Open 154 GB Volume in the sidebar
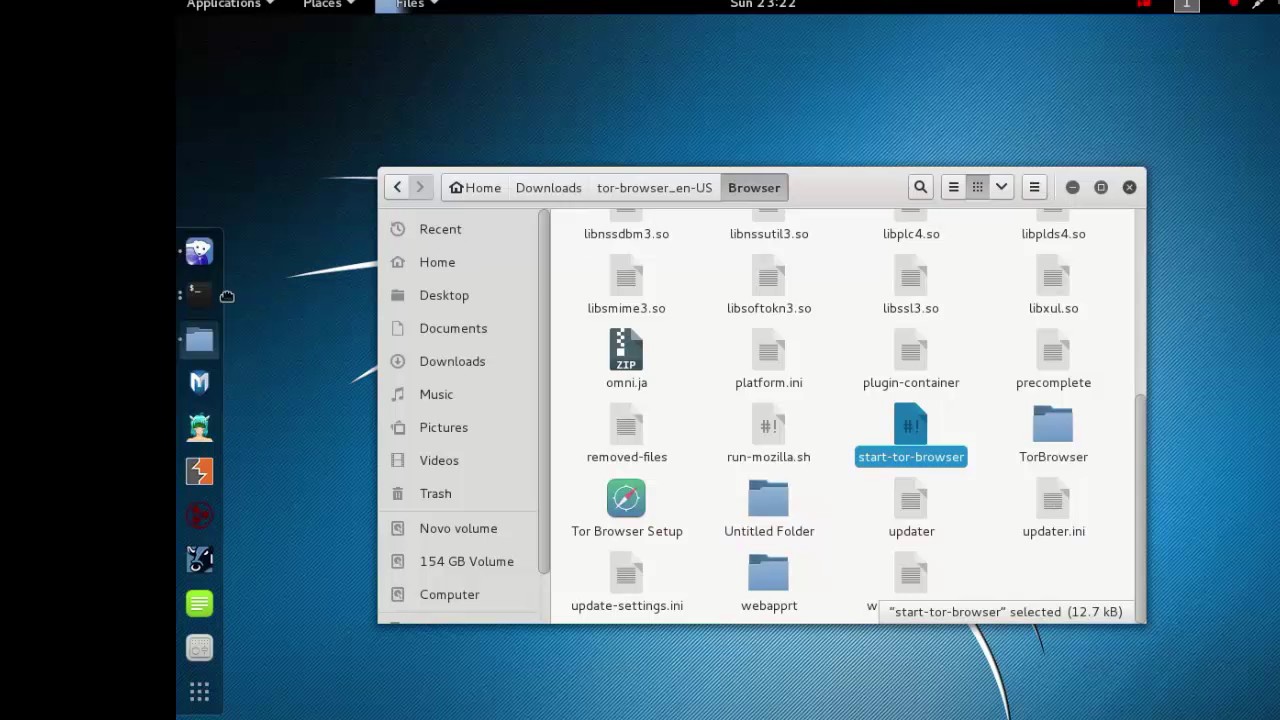 459,561
